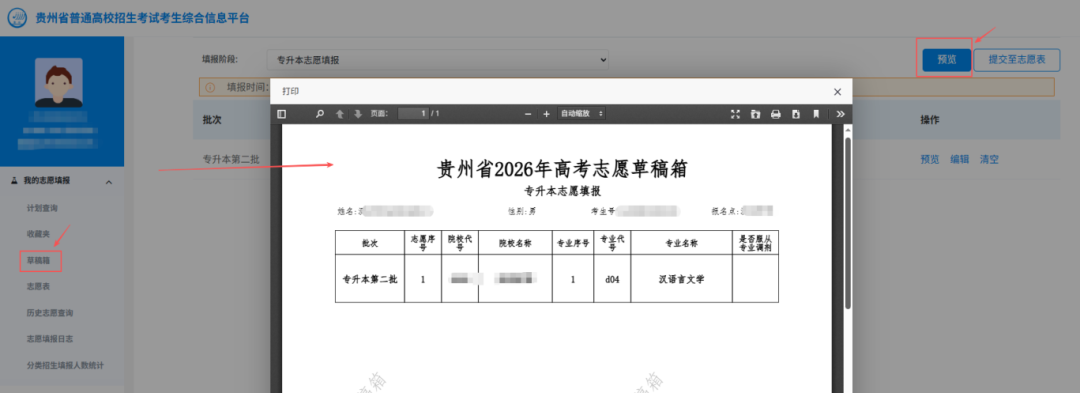Click 贵州省2026年高考志愿草稿箱 heading
Viewport: 1080px width, 393px height.
(x=562, y=169)
